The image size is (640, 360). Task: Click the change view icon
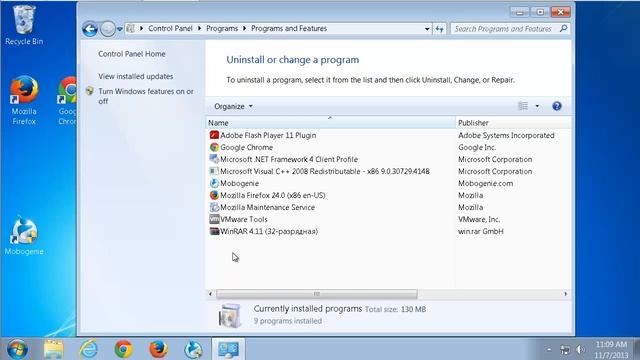pyautogui.click(x=523, y=106)
